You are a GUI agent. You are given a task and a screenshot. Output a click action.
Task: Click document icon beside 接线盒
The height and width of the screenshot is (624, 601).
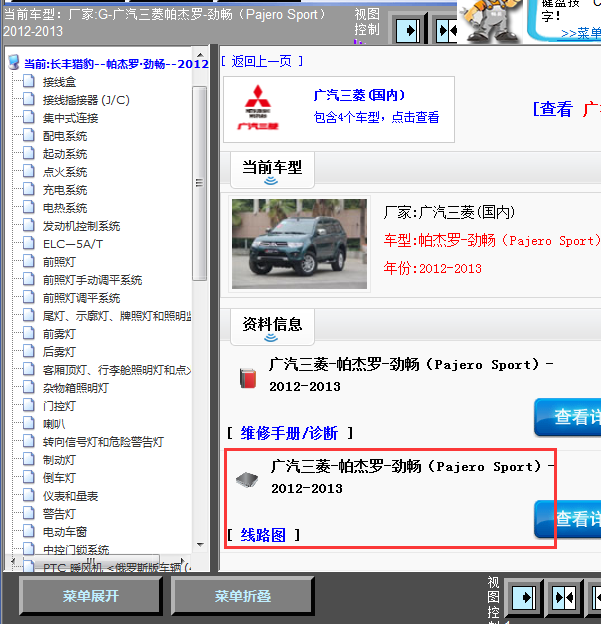pos(29,81)
